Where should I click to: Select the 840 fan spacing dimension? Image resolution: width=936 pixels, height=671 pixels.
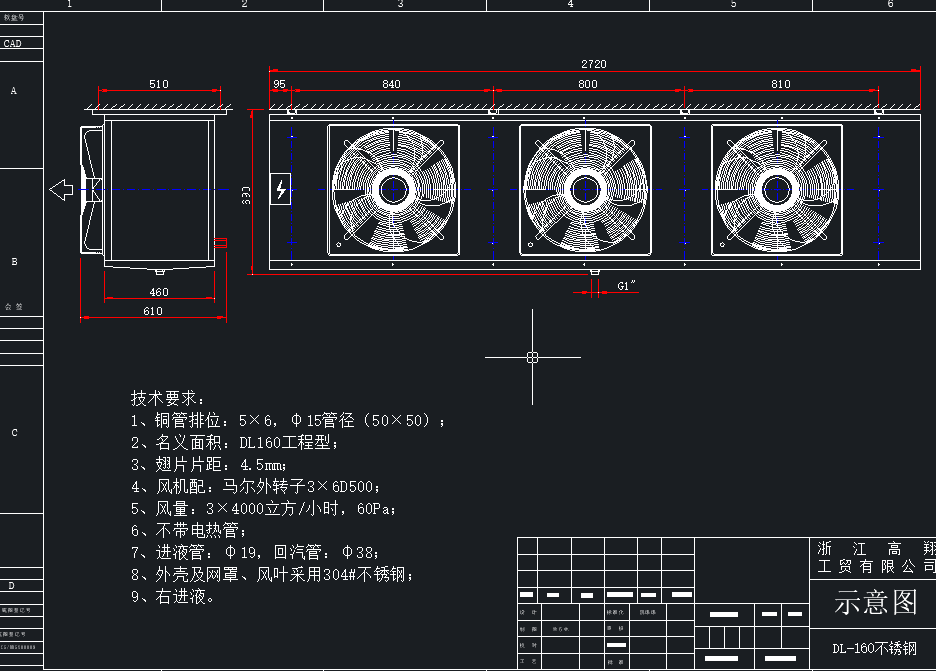pos(391,85)
